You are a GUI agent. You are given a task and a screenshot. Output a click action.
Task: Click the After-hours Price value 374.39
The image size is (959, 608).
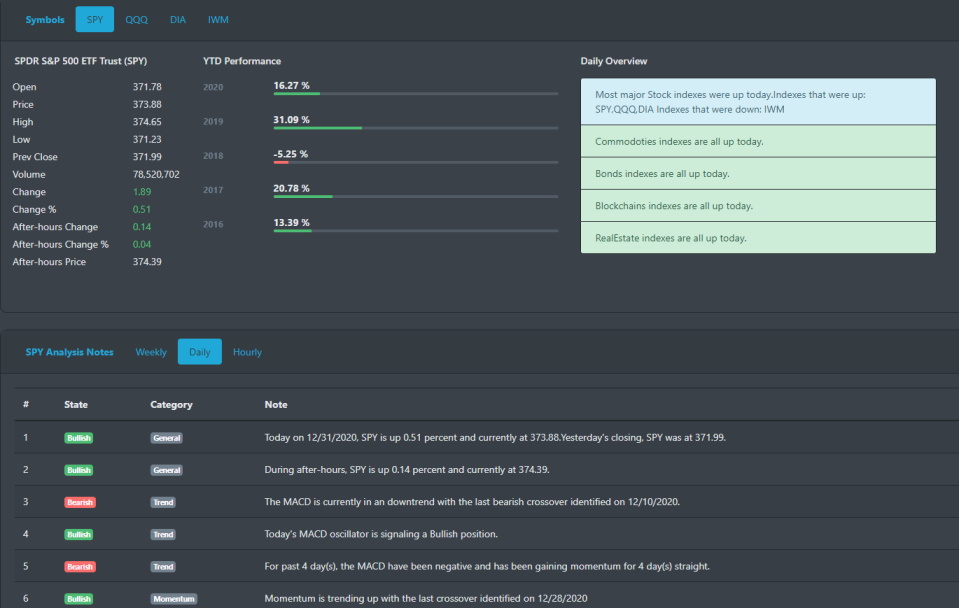click(147, 262)
